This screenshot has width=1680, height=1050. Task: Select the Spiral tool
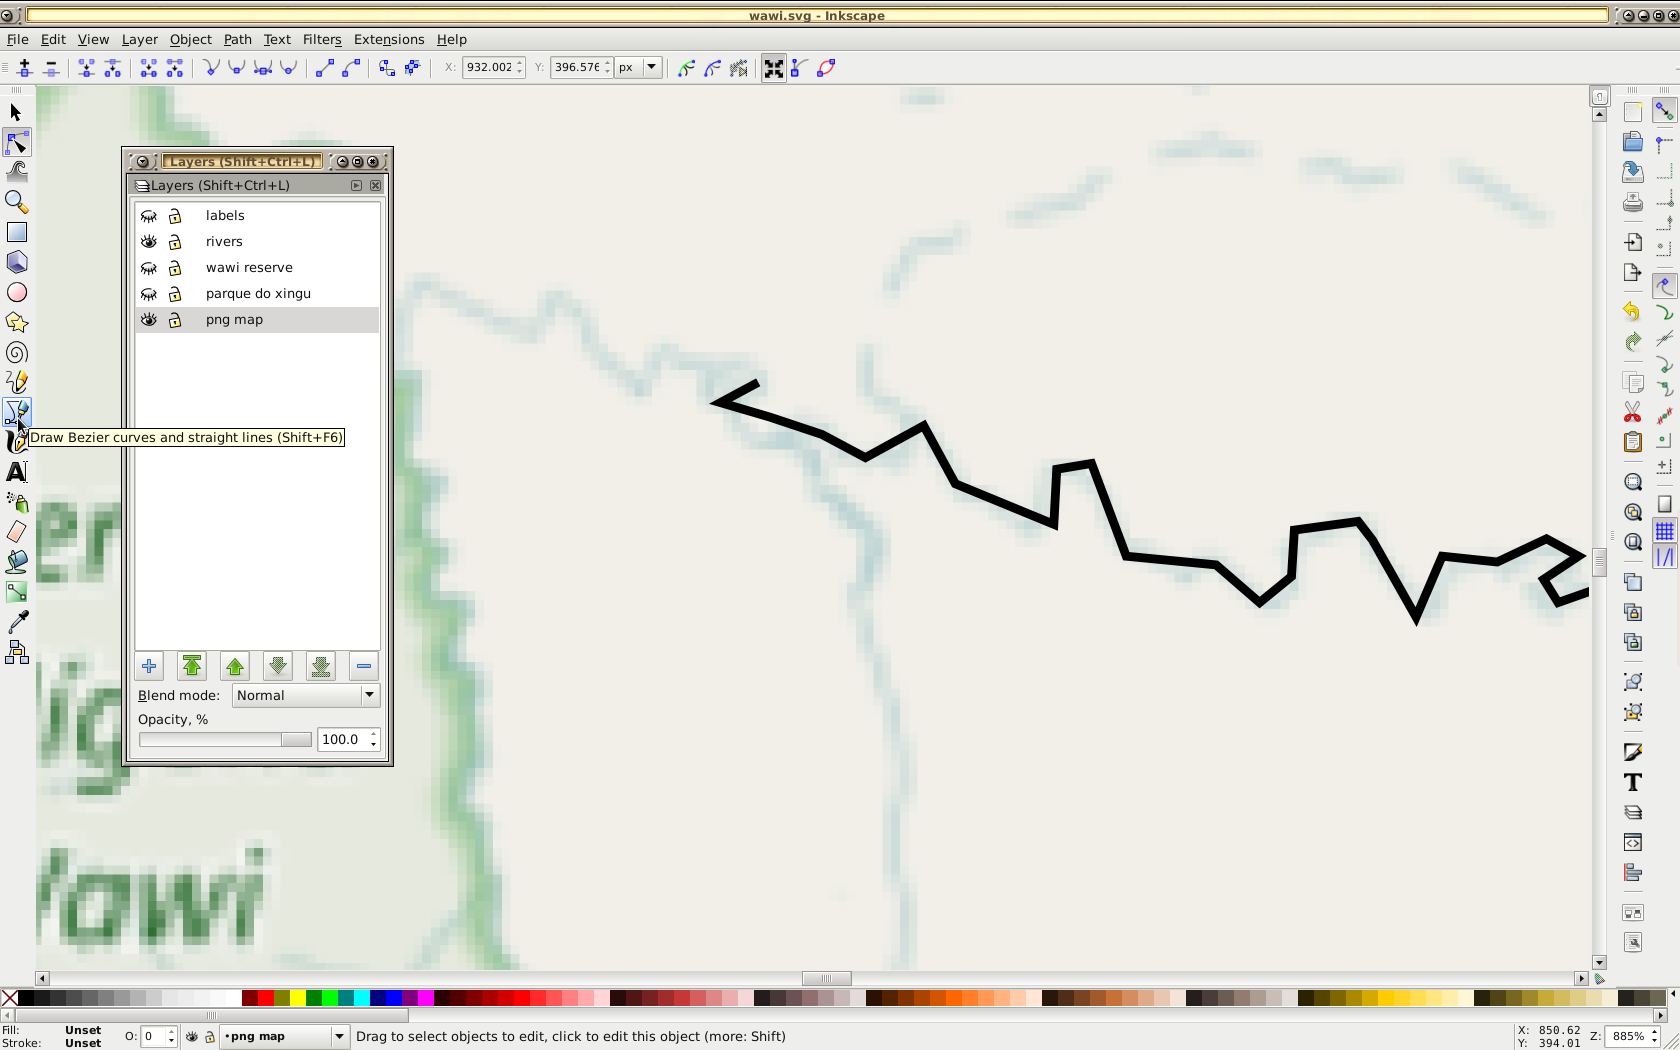tap(17, 353)
